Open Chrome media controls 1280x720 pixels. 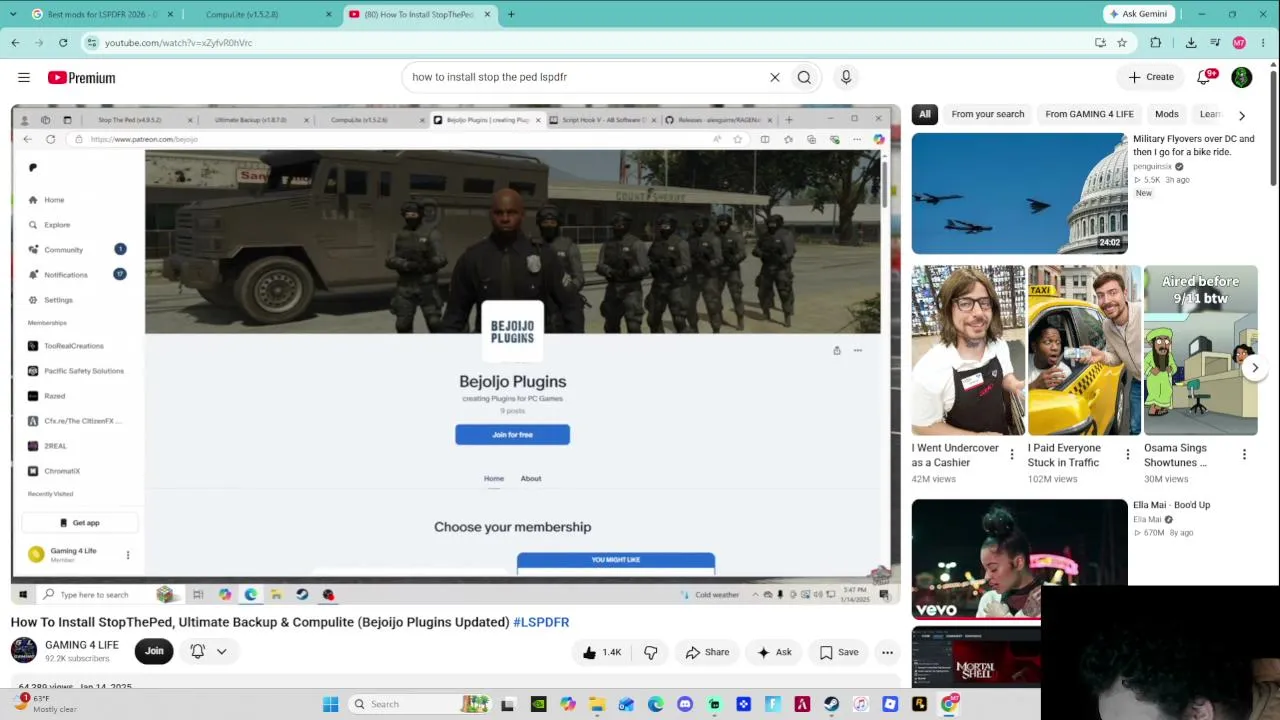[x=1215, y=43]
